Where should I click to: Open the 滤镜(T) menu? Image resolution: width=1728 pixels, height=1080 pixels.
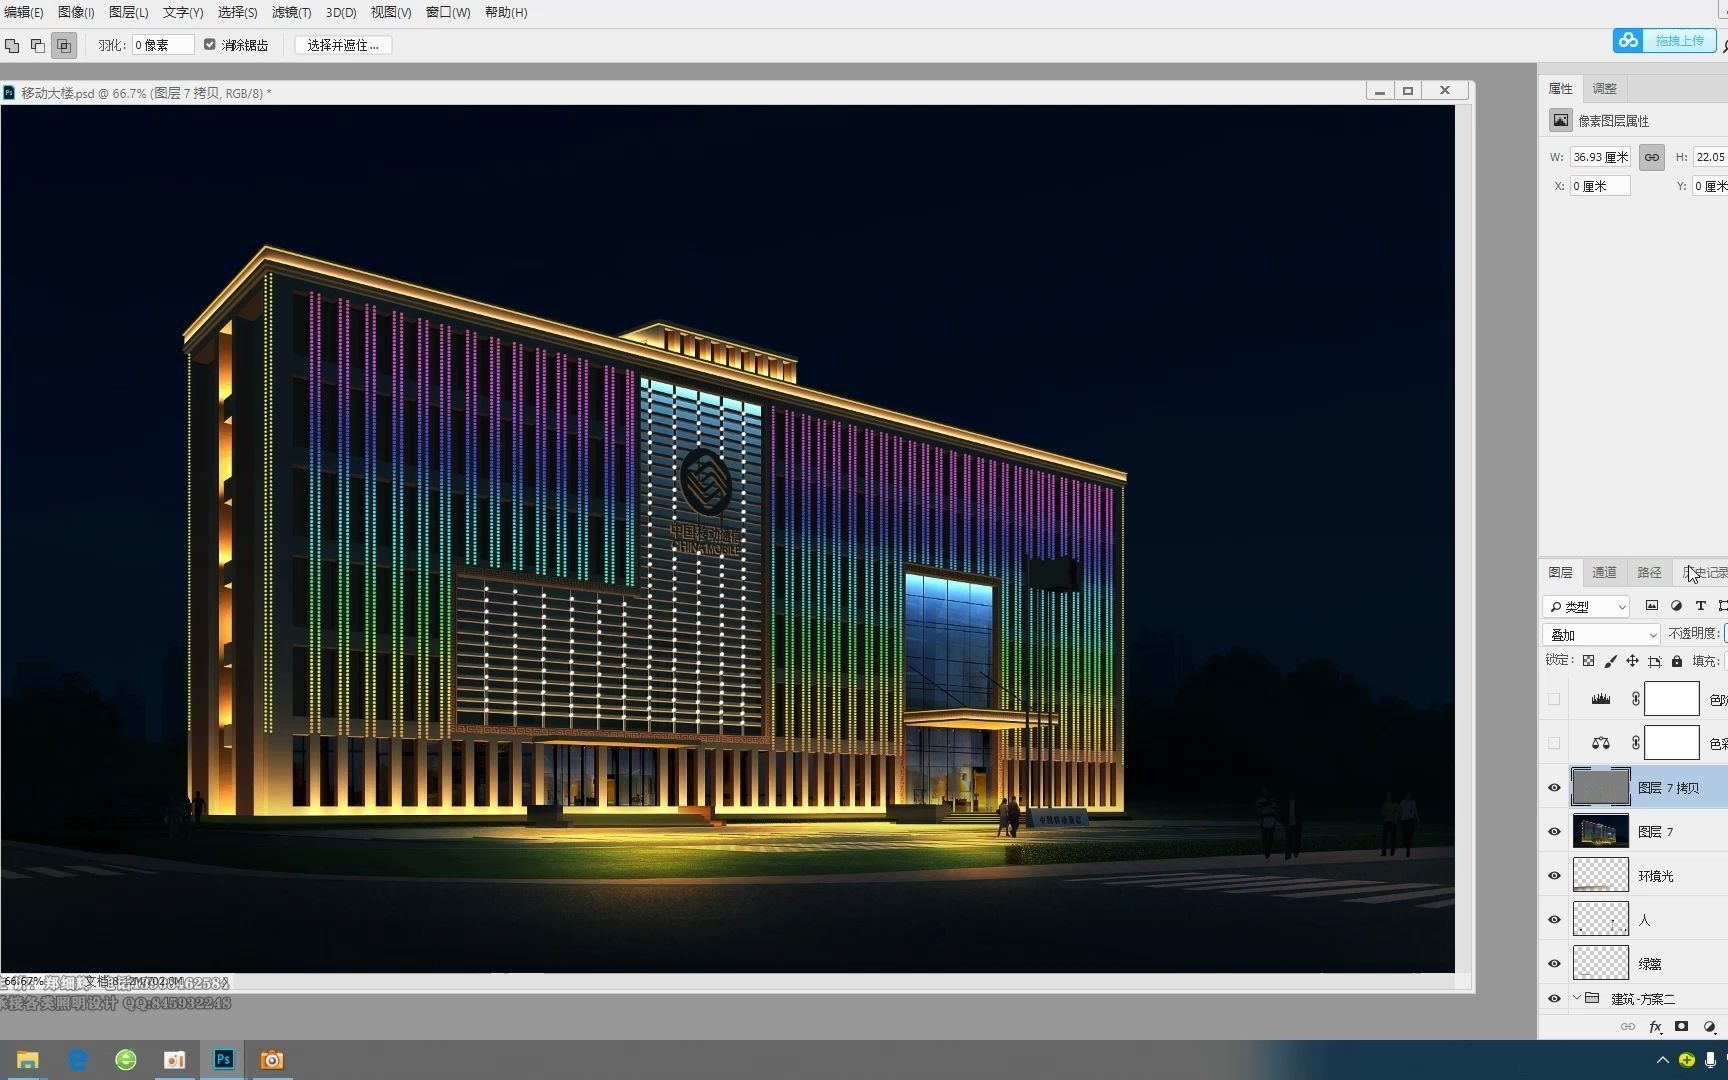(291, 12)
